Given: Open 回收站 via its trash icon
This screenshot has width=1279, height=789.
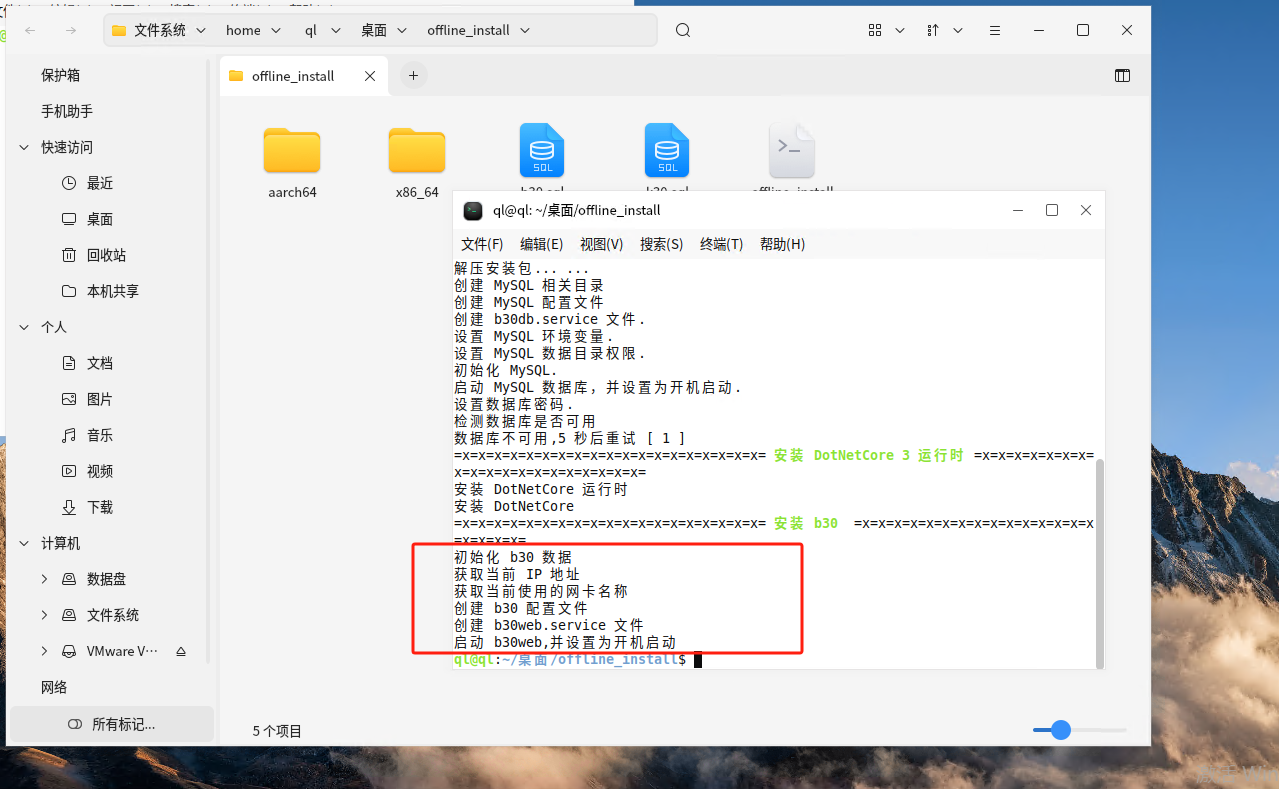Looking at the screenshot, I should (69, 255).
